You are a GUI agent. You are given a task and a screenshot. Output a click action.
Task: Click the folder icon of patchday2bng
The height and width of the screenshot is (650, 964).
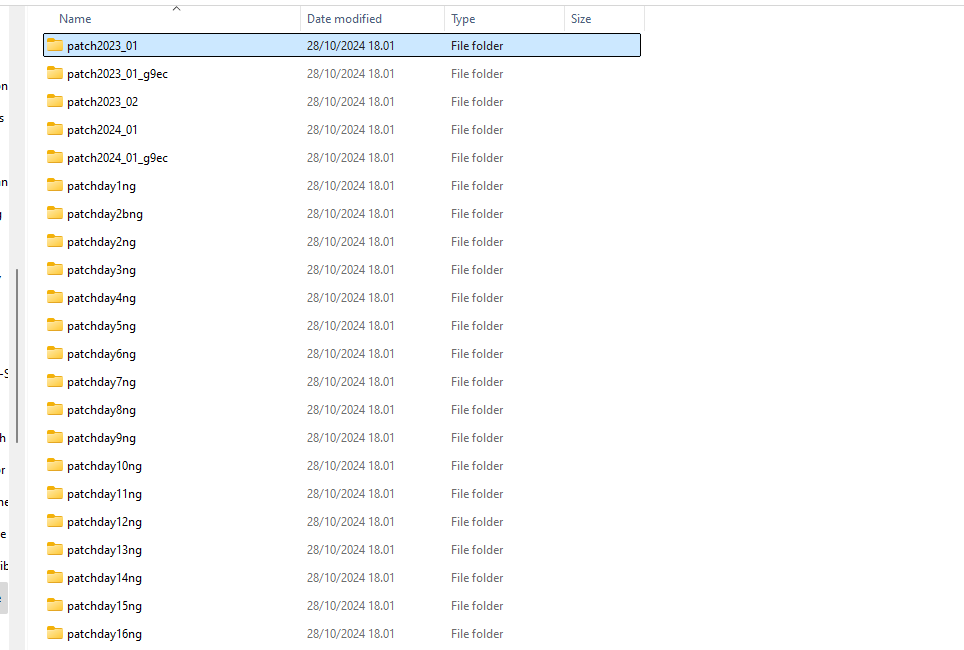55,213
